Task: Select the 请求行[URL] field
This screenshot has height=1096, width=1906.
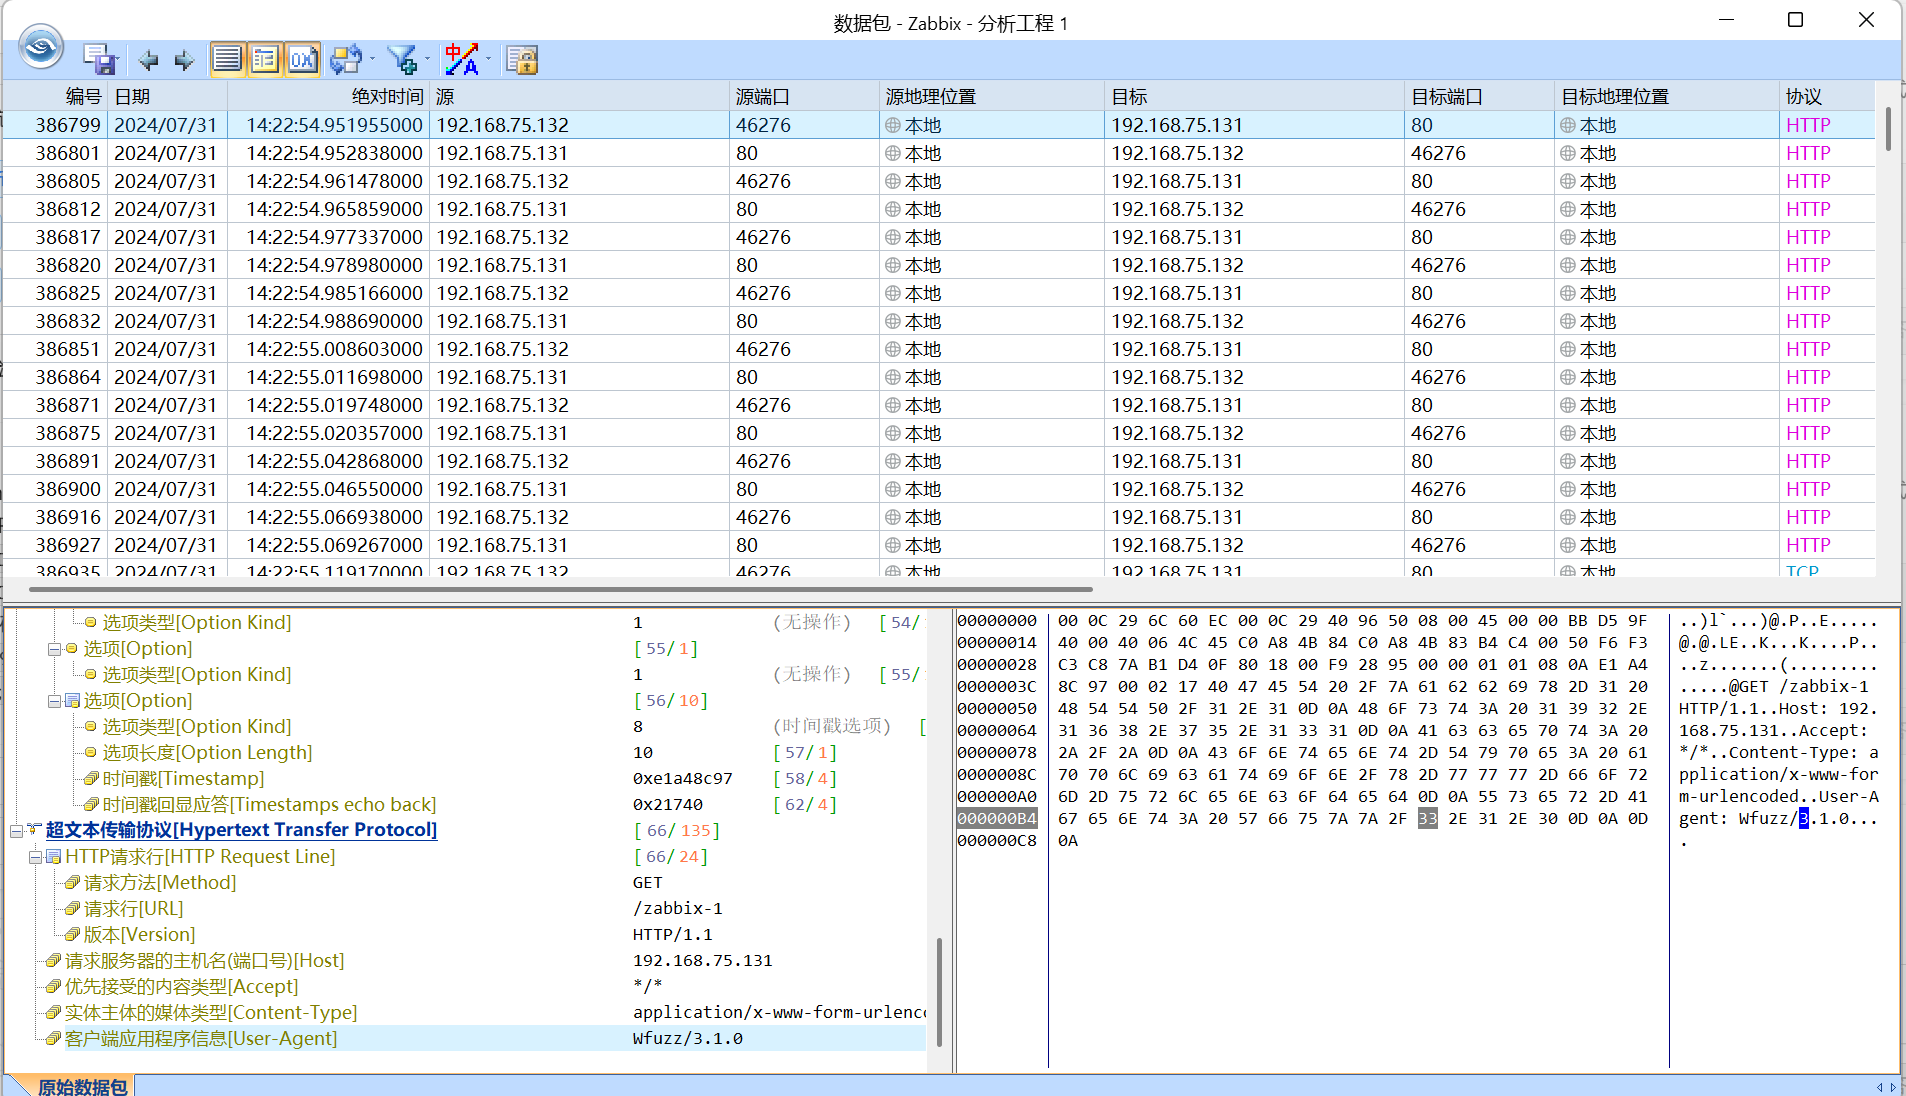Action: (x=134, y=908)
